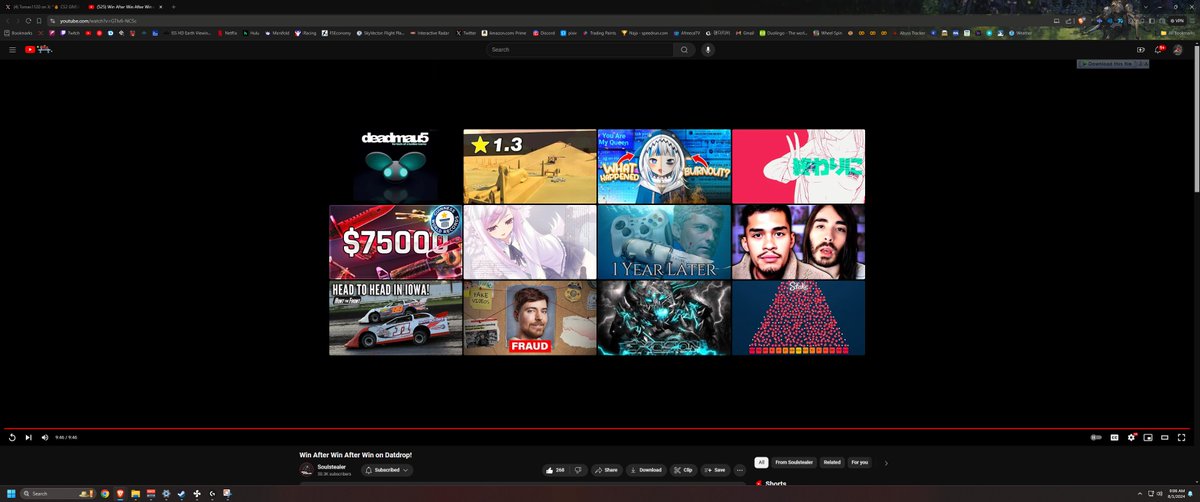Screen dimensions: 1200x502
Task: Focus the YouTube search field
Action: coord(578,49)
